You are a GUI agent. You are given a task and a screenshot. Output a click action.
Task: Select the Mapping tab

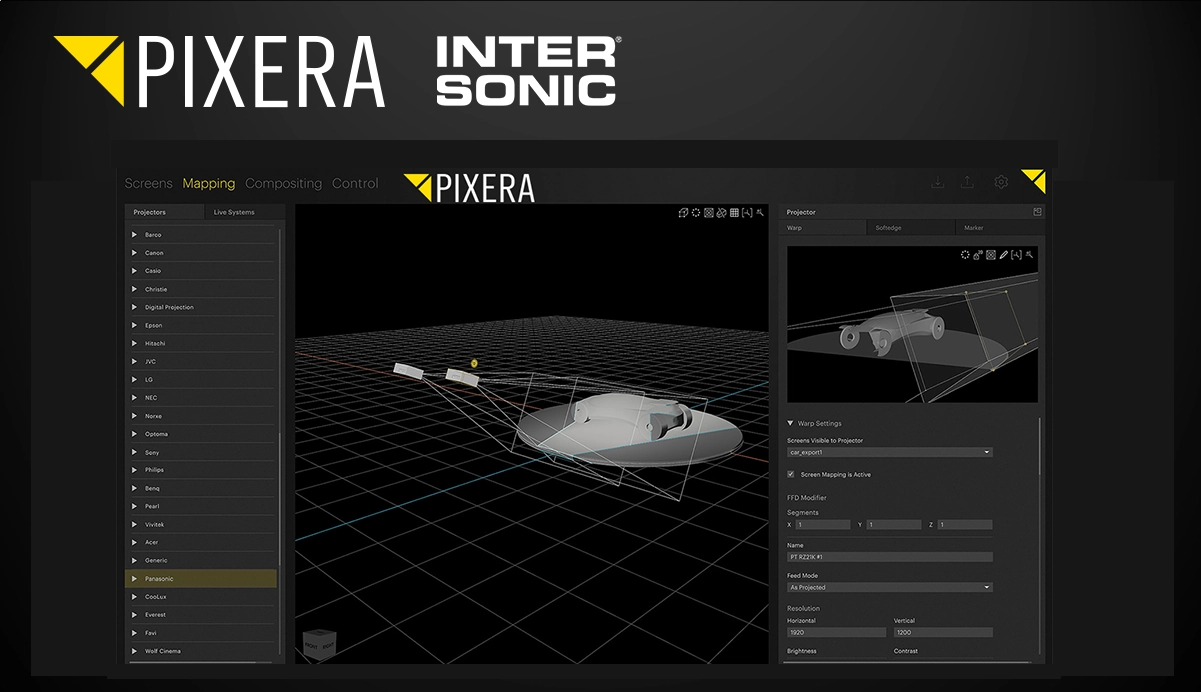pos(209,183)
